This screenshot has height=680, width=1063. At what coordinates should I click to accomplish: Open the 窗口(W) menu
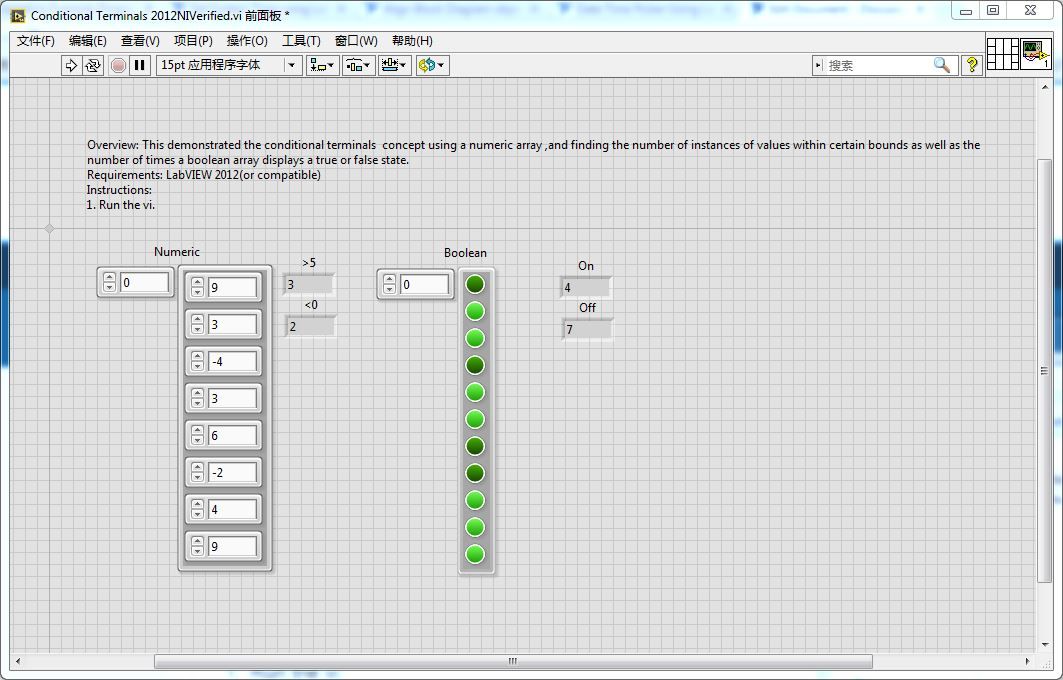pyautogui.click(x=356, y=41)
